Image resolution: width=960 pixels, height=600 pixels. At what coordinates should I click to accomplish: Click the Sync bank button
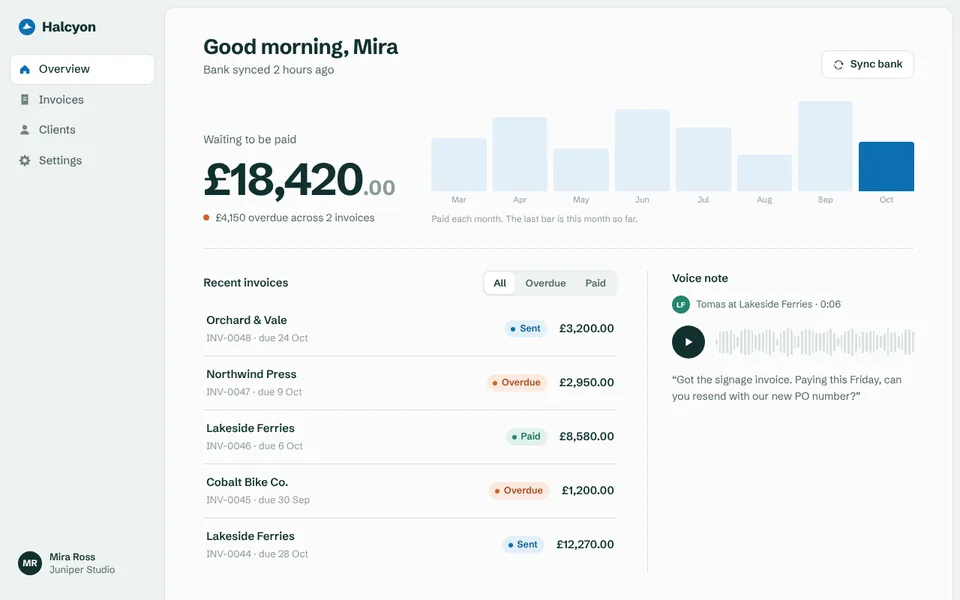click(x=867, y=64)
